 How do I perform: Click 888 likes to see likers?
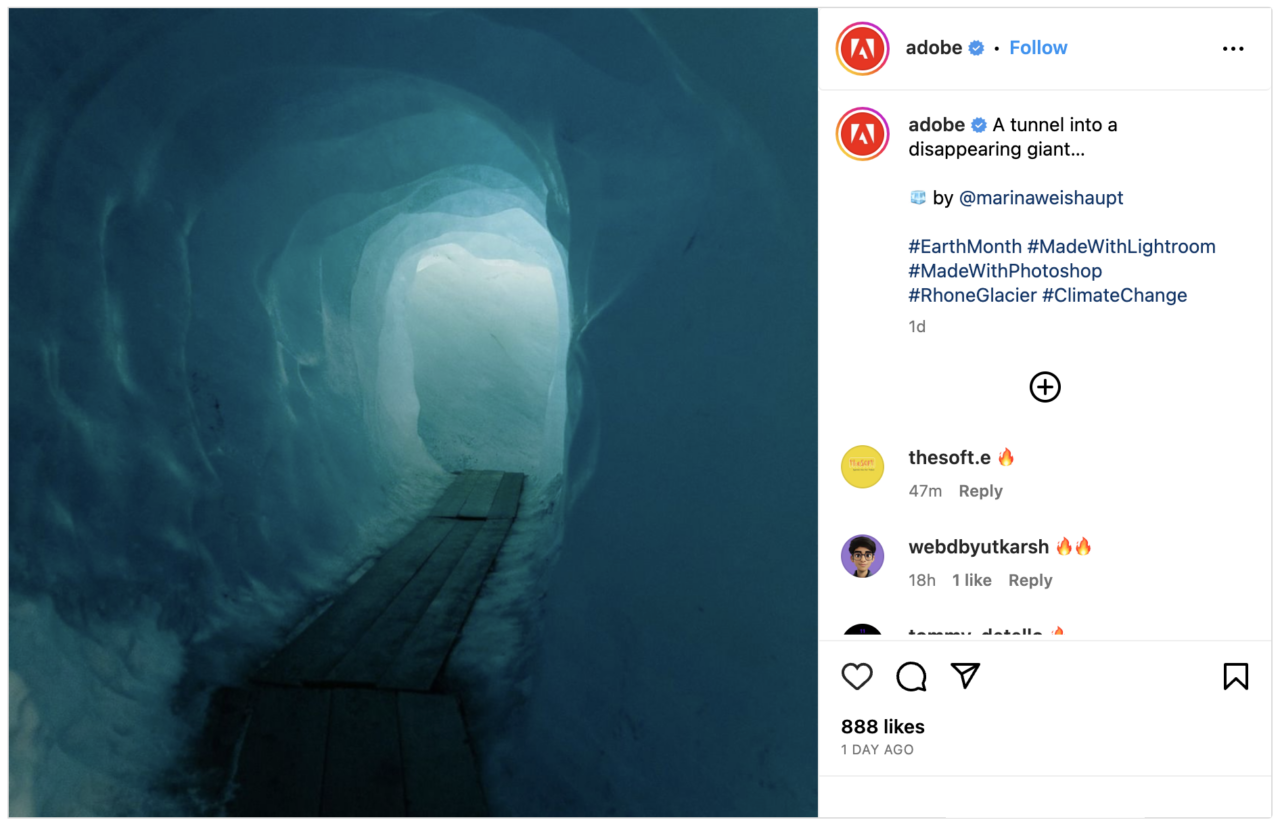(882, 726)
